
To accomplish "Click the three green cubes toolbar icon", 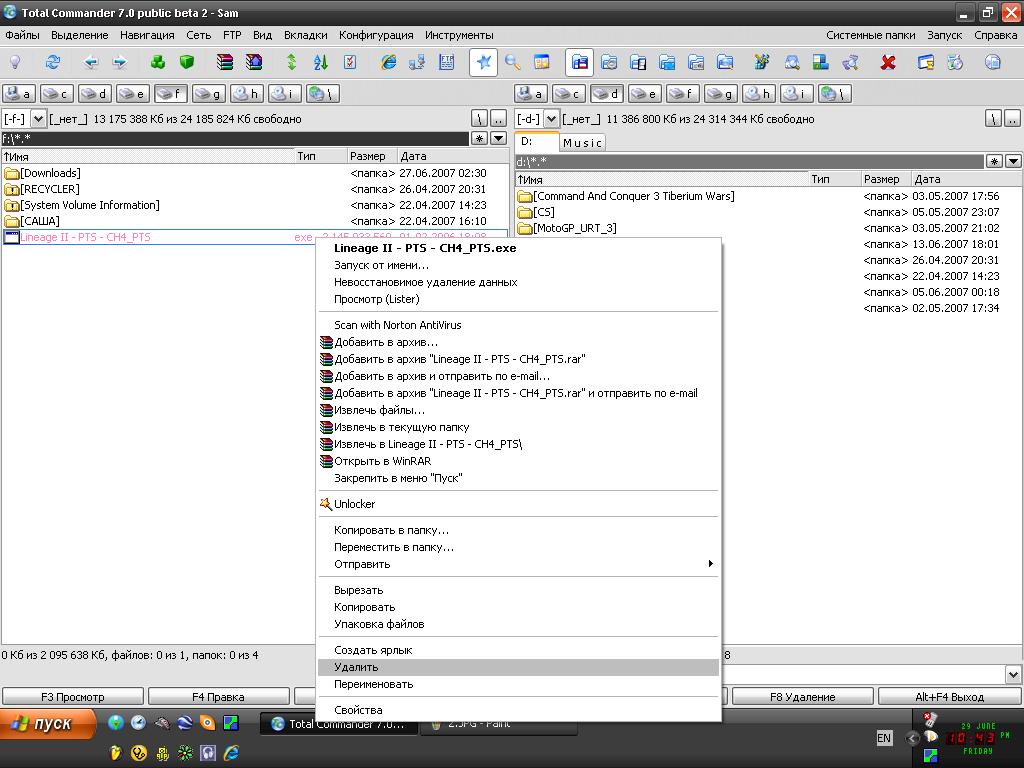I will (x=157, y=63).
